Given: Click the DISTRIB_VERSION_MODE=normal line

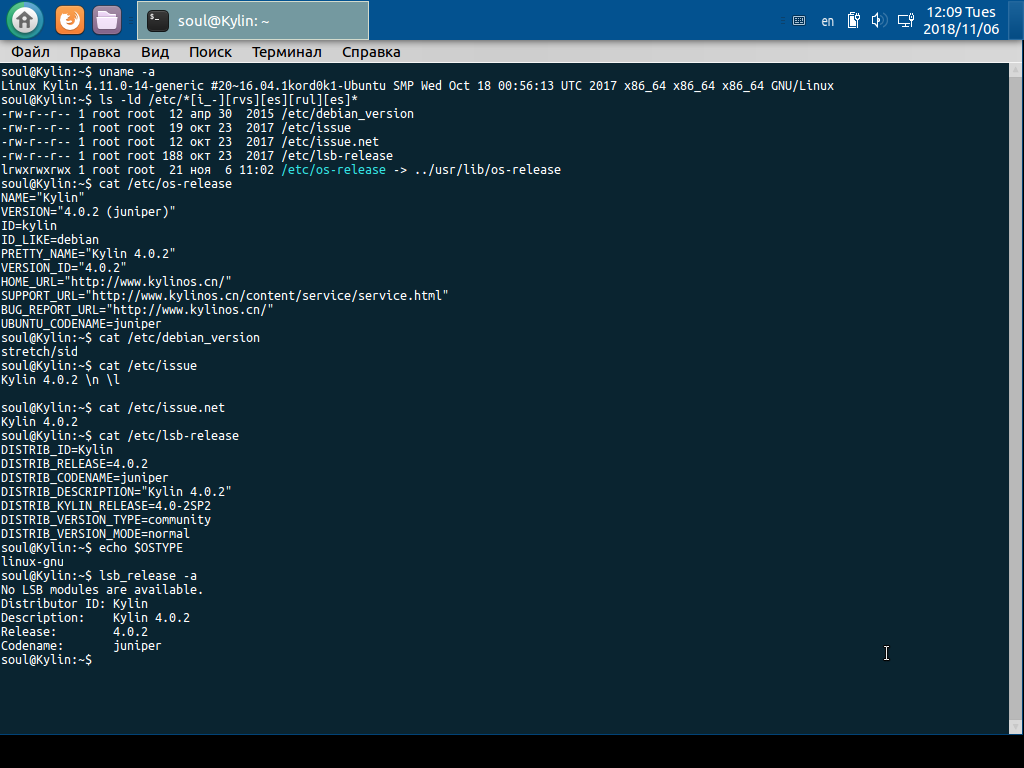Looking at the screenshot, I should click(95, 534).
